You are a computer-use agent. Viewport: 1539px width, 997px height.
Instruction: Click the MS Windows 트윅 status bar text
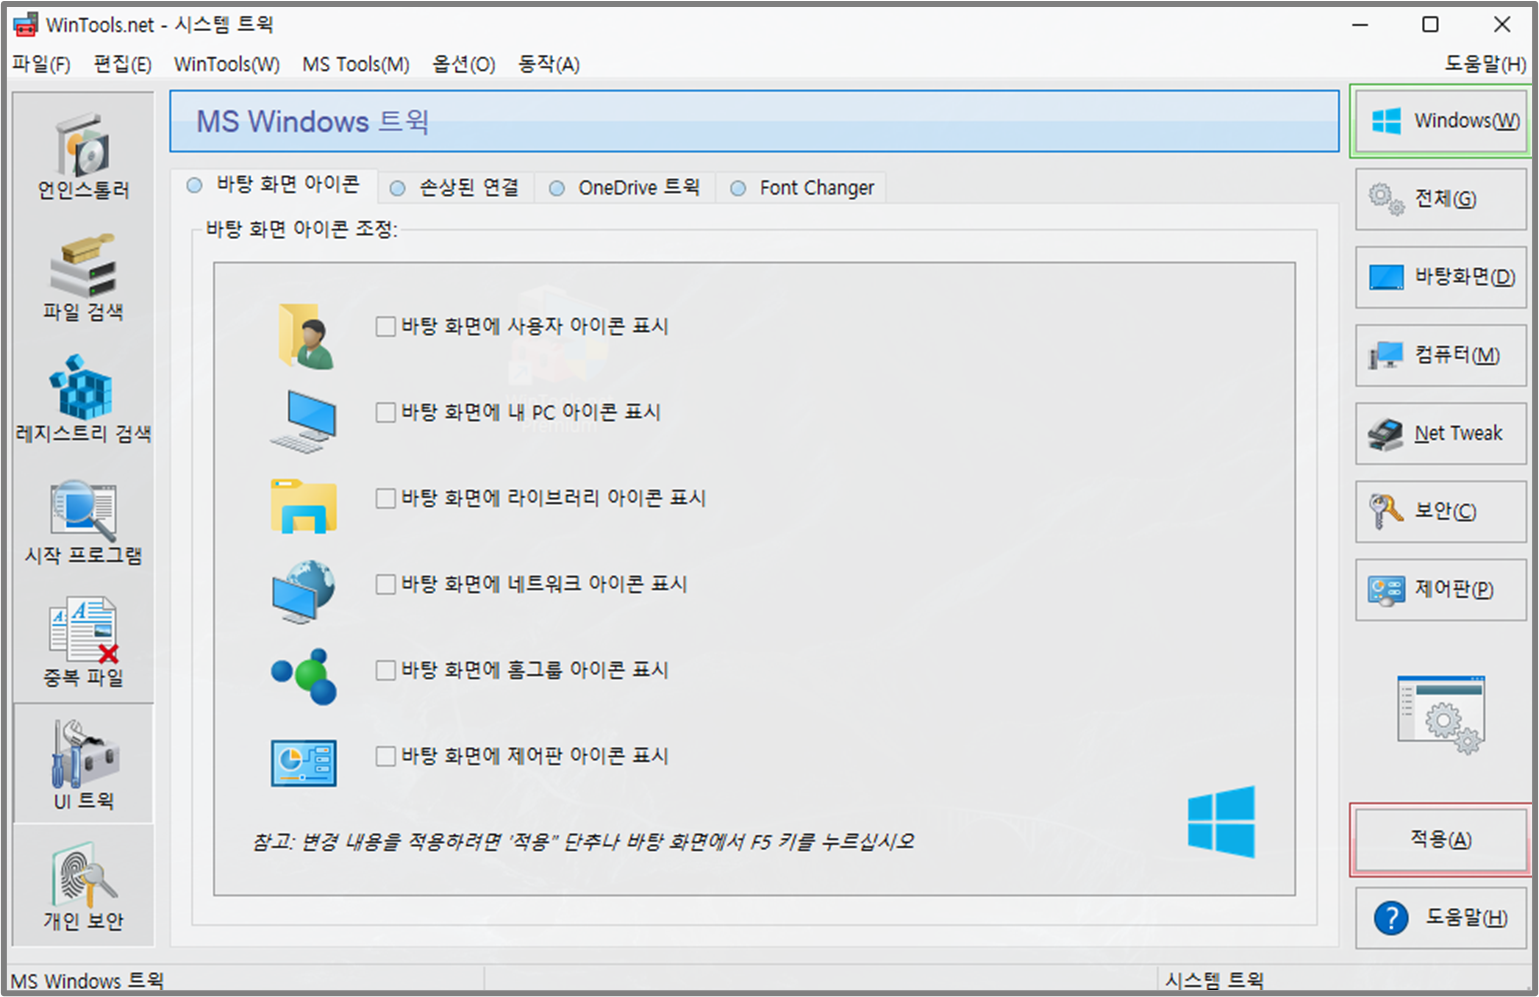pos(87,981)
